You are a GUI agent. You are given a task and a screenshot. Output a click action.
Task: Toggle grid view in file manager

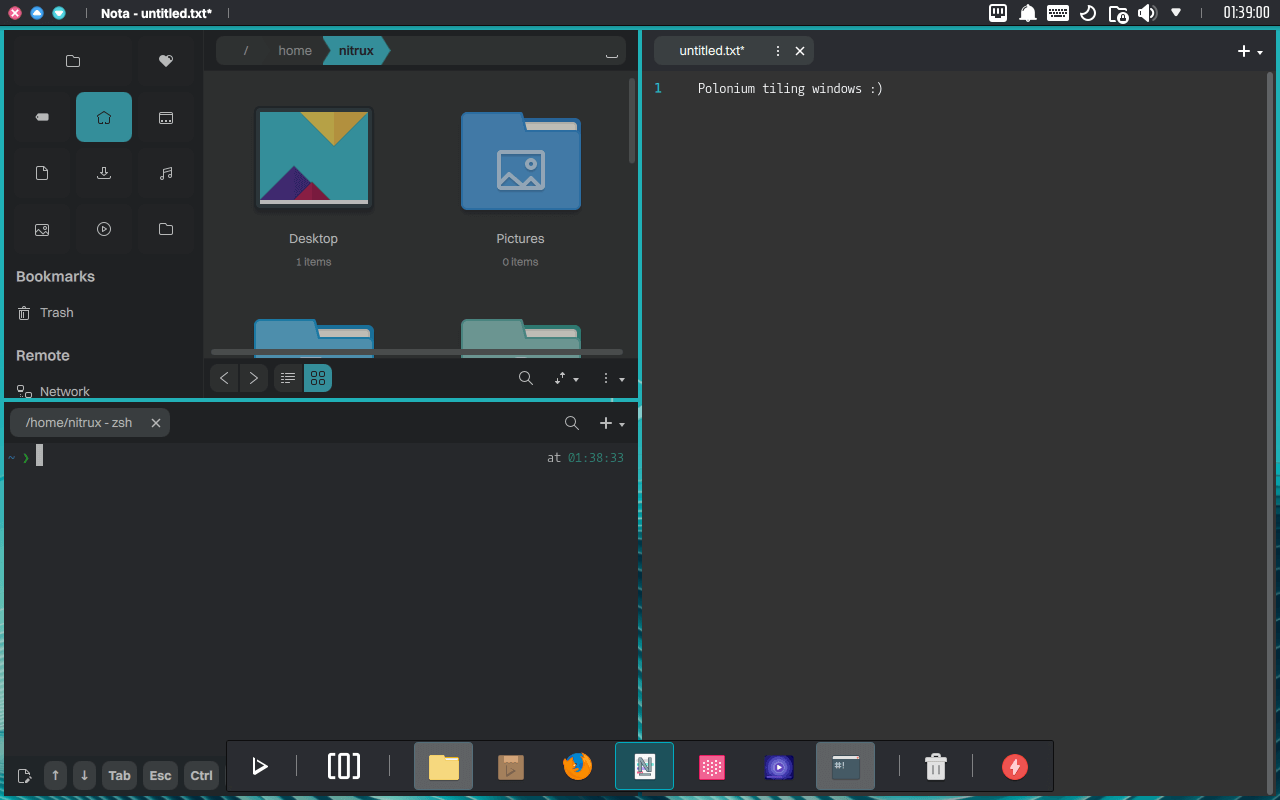click(317, 378)
